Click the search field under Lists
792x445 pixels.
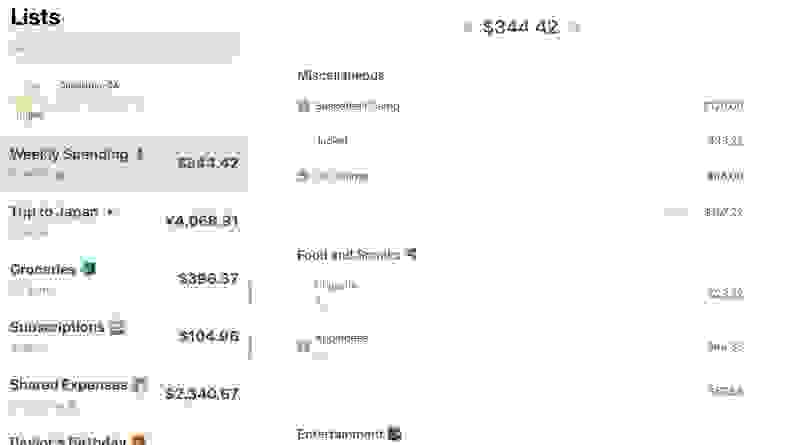124,47
